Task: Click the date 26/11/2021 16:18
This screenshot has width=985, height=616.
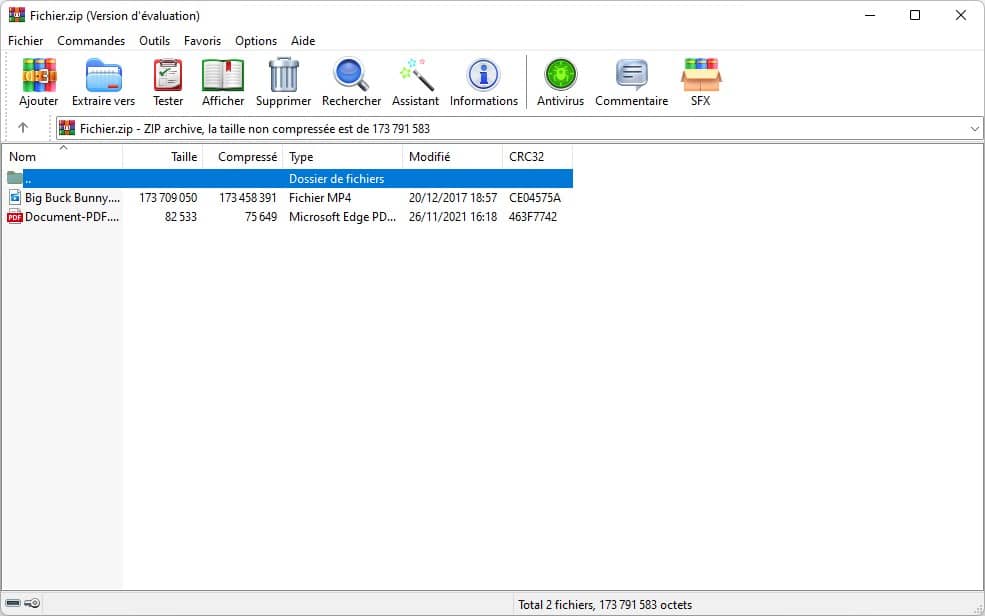Action: [452, 217]
